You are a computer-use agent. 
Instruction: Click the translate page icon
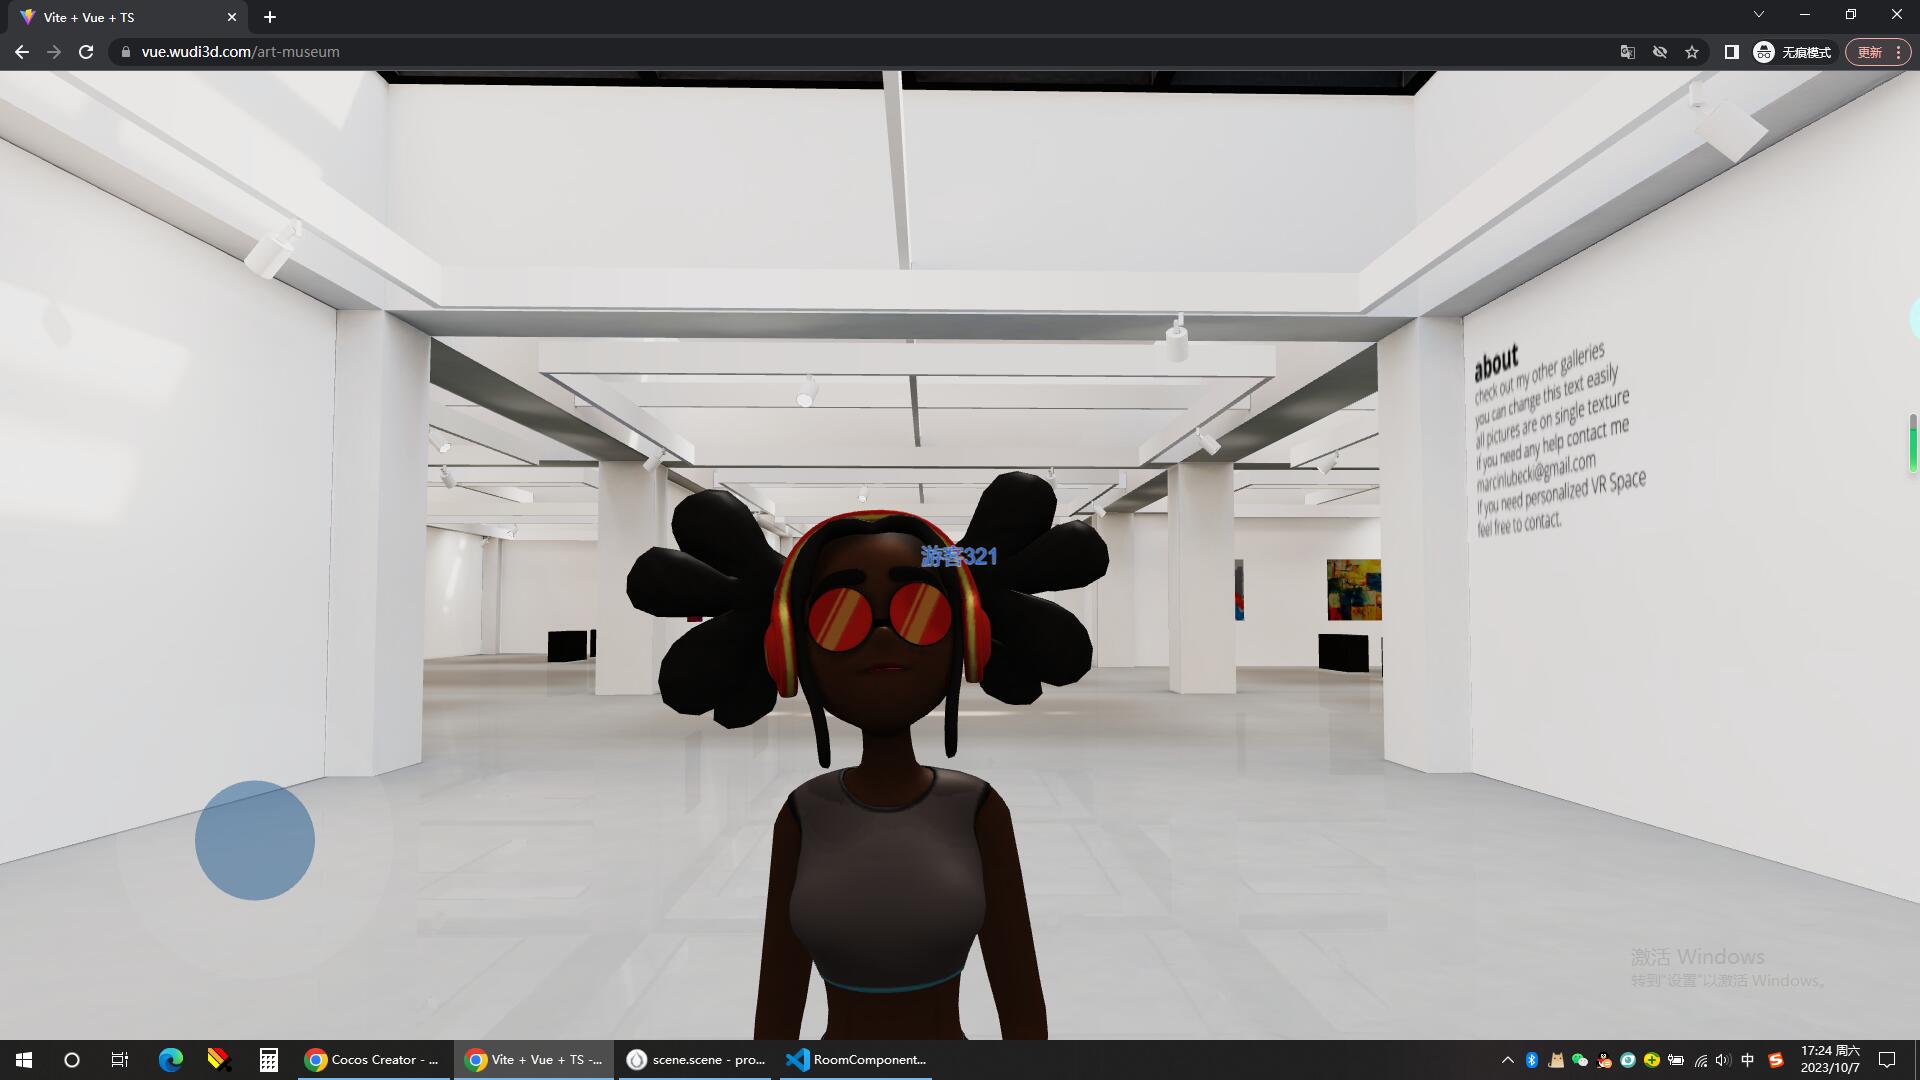click(x=1627, y=52)
